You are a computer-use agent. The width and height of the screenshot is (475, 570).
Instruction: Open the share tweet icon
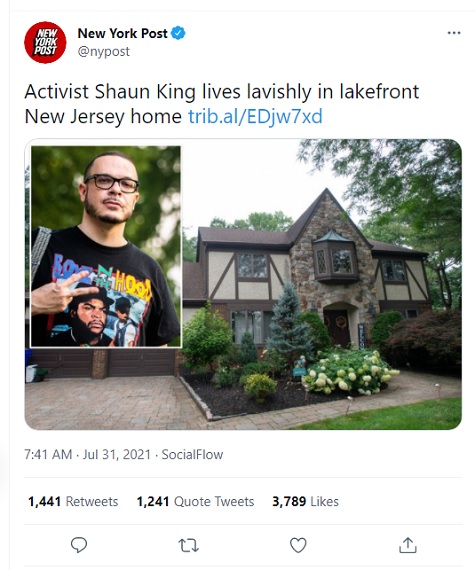coord(407,545)
